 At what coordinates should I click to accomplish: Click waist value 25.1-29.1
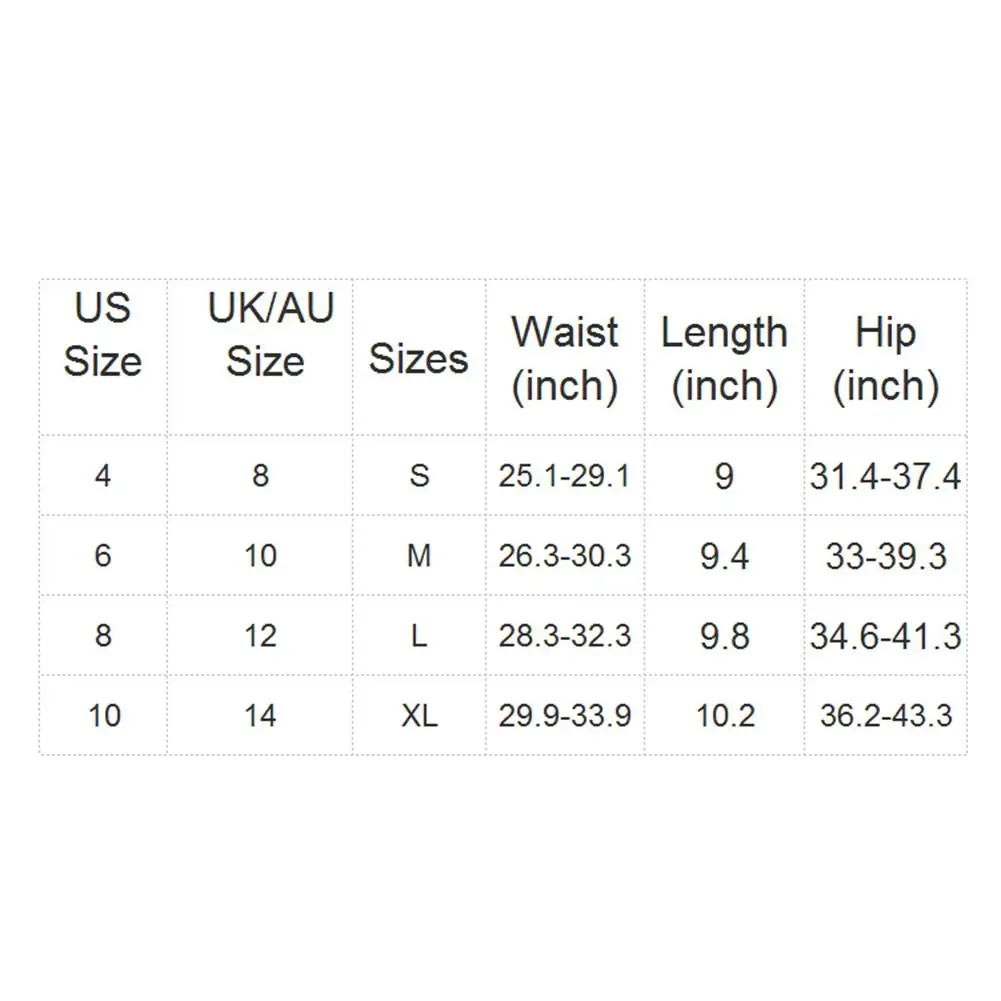pos(564,476)
